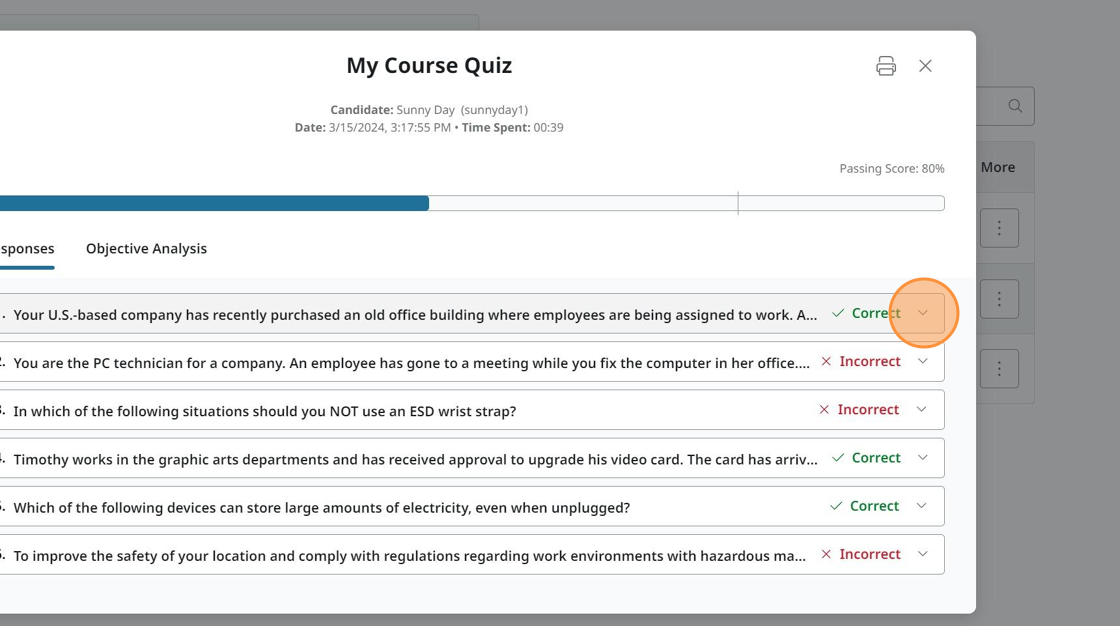Open the third row's three-dot menu
1120x626 pixels.
[x=999, y=369]
